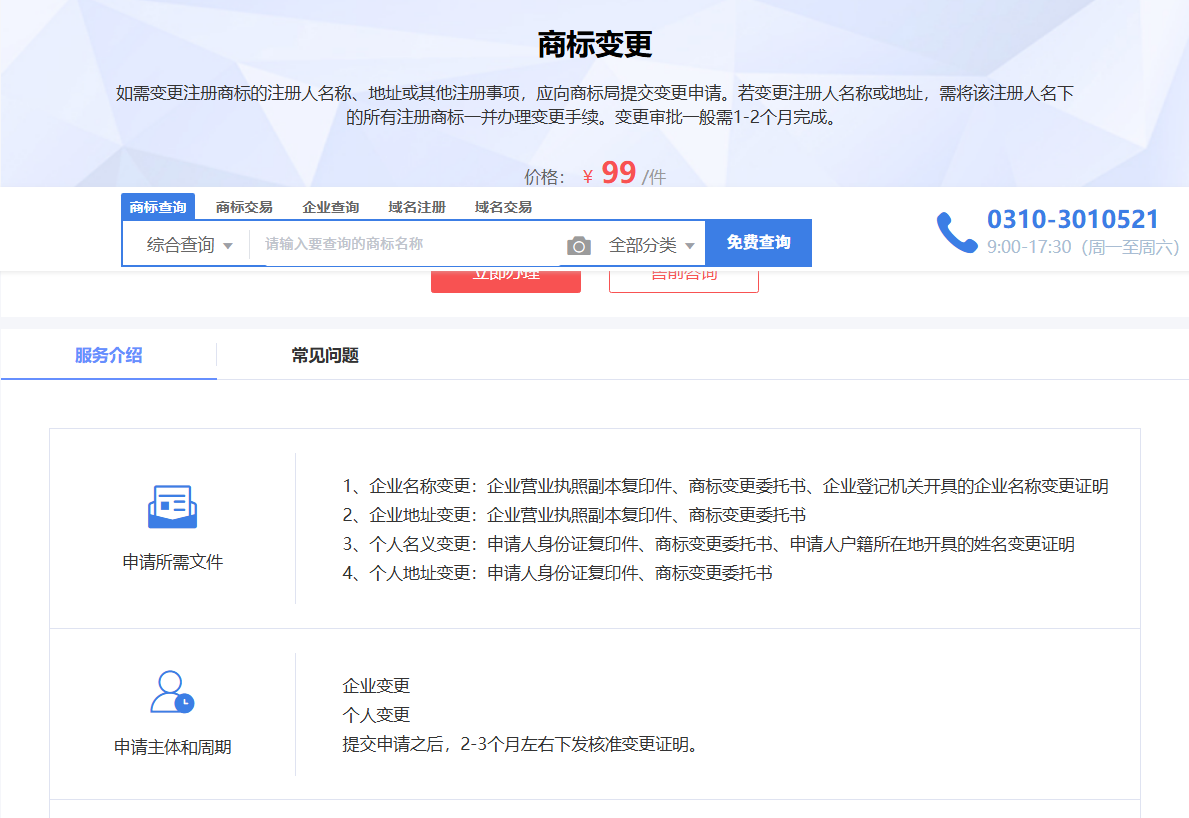Click the 免费查询 search button
This screenshot has width=1189, height=818.
pos(758,243)
